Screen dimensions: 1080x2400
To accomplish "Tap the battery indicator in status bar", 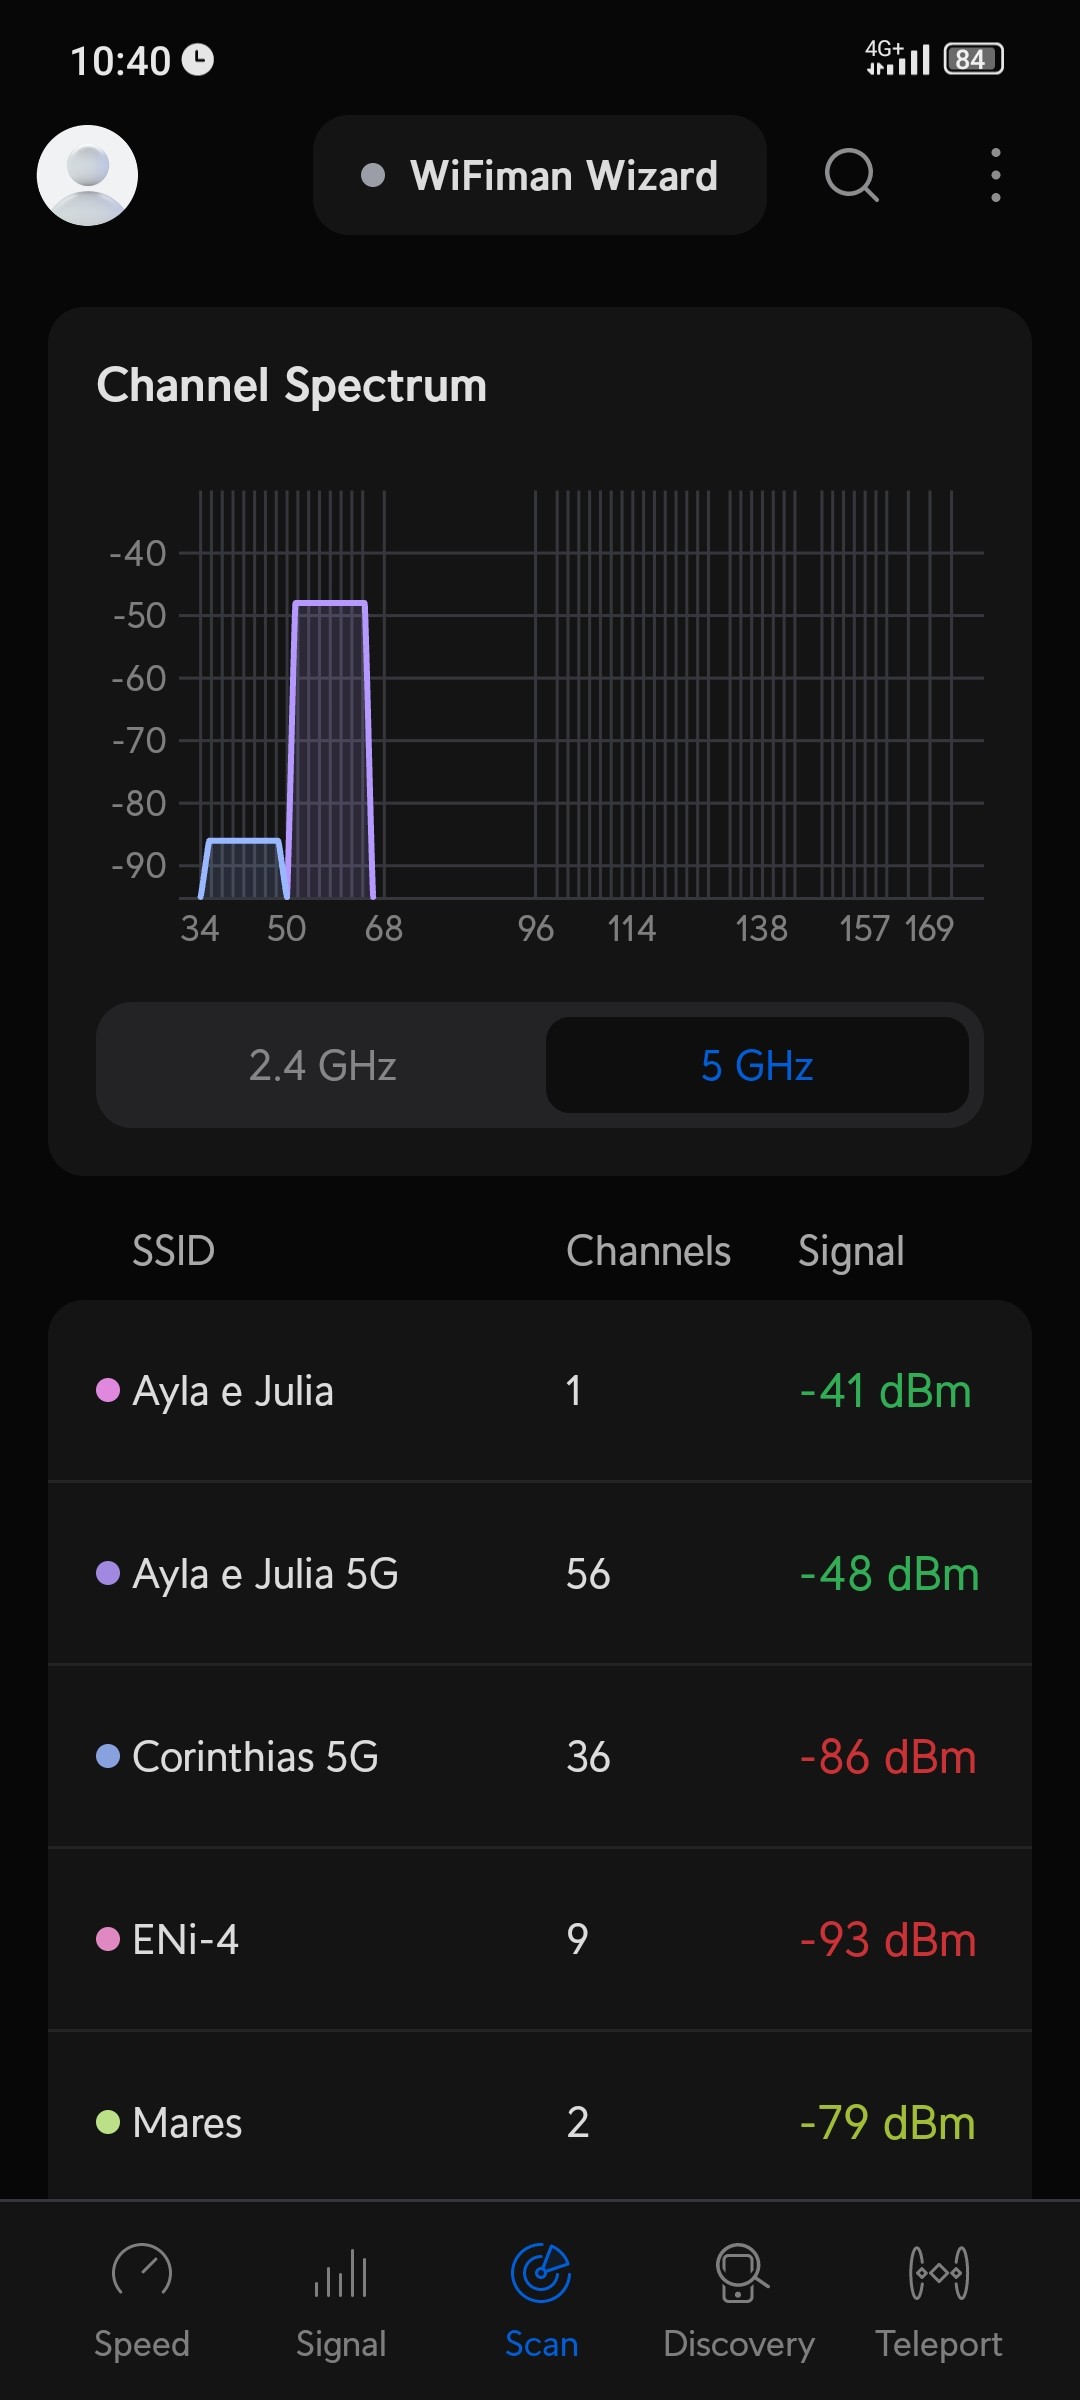I will click(973, 60).
